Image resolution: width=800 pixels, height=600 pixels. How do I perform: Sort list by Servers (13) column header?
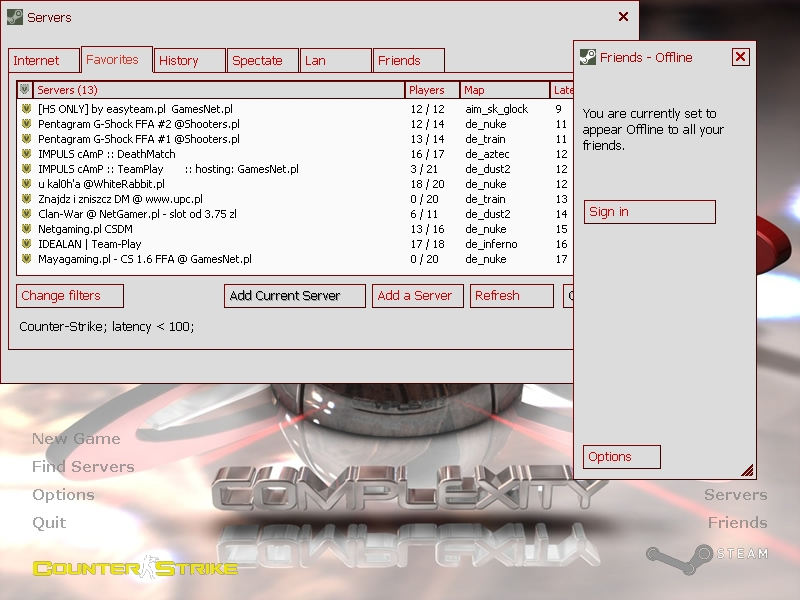click(219, 90)
